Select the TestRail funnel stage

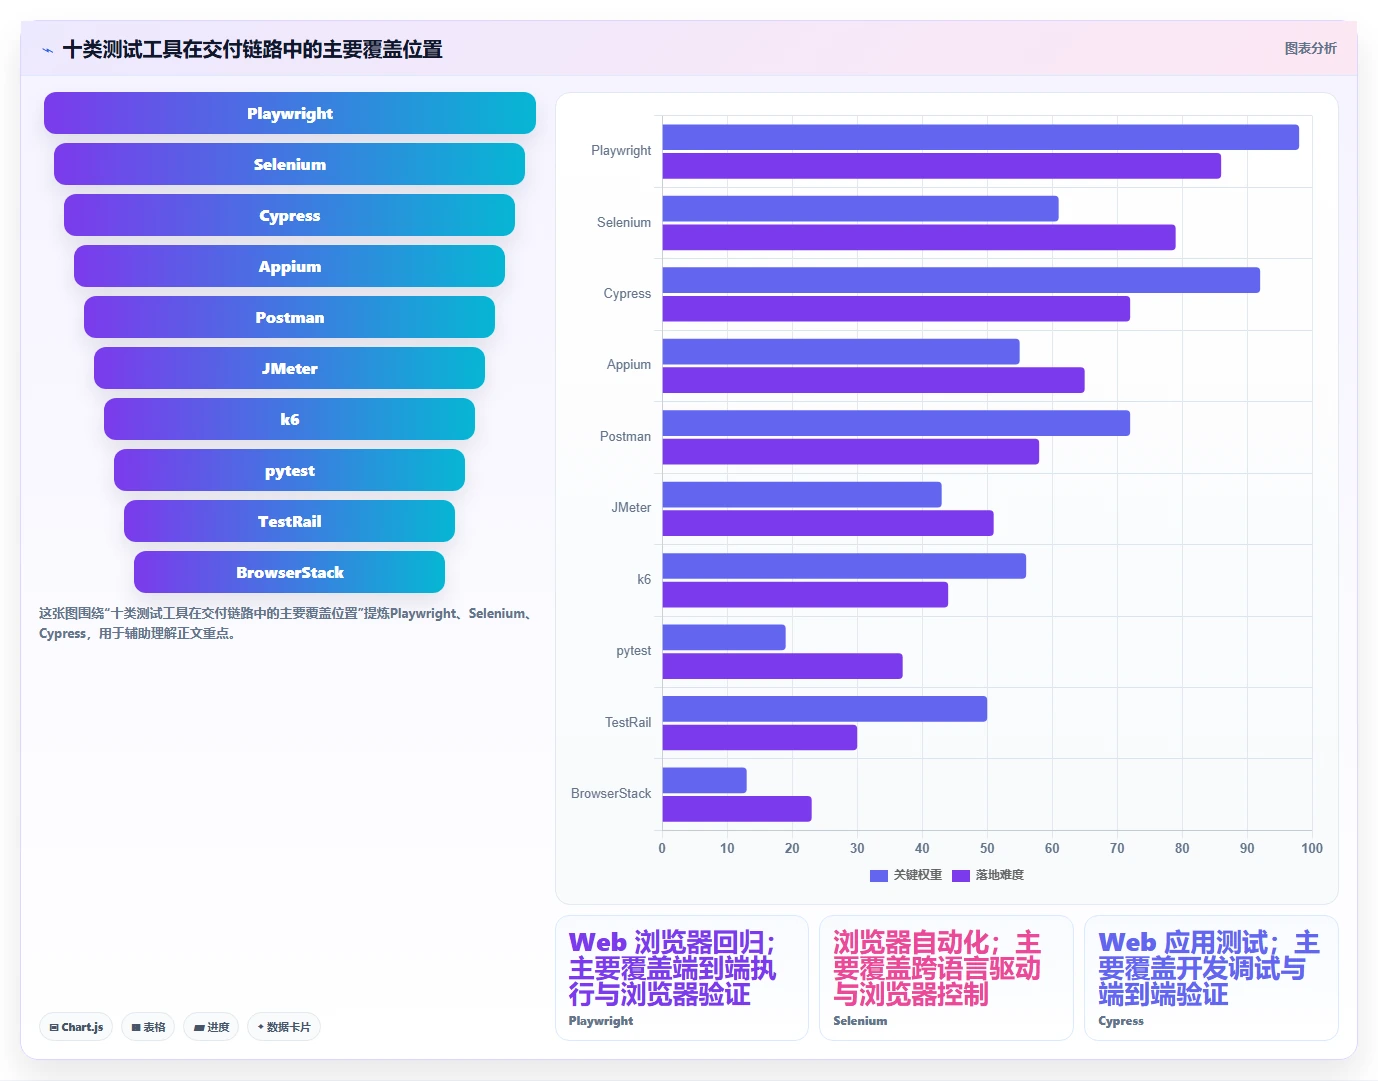[x=290, y=521]
